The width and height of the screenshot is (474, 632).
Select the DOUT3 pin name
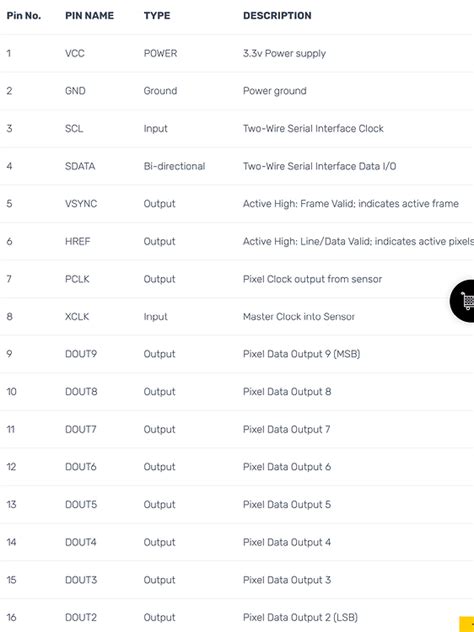click(81, 580)
